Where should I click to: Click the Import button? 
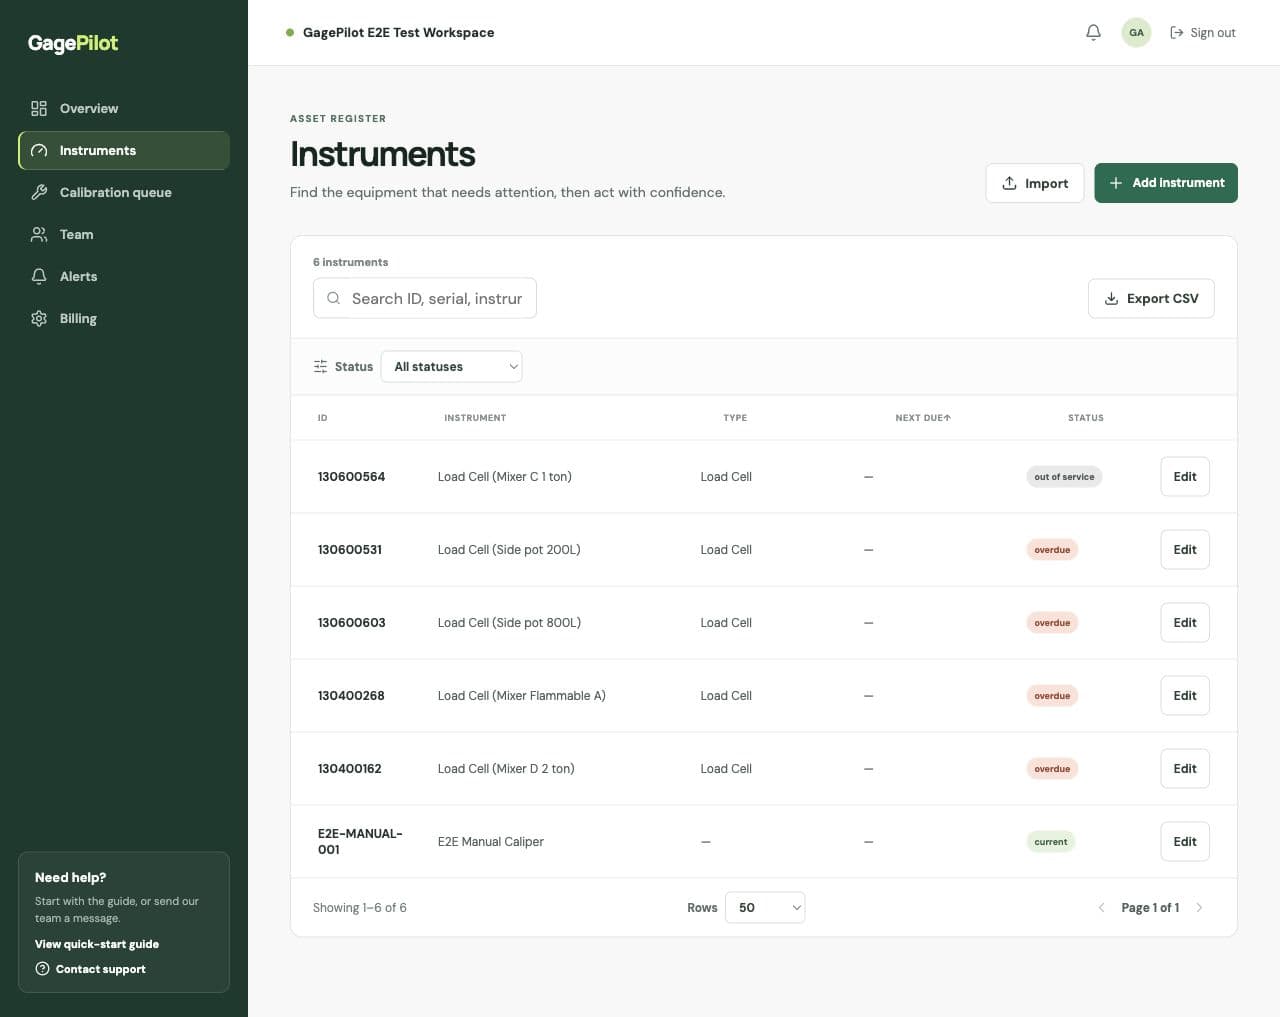point(1035,183)
